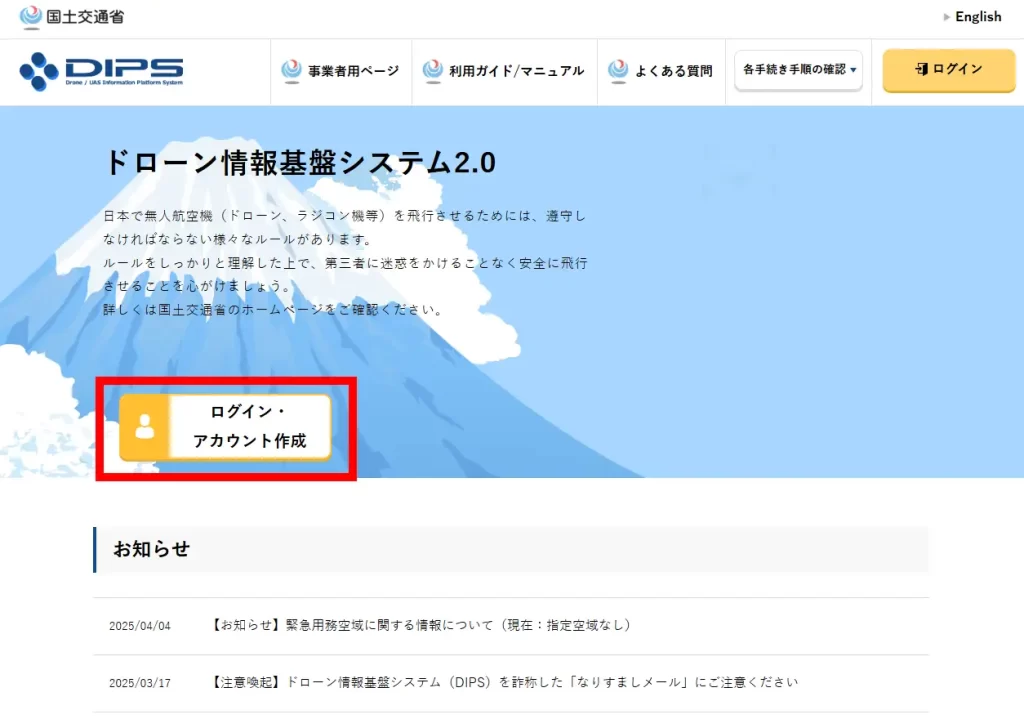Open the 事業者用ページ menu item
The image size is (1024, 719).
pos(353,71)
